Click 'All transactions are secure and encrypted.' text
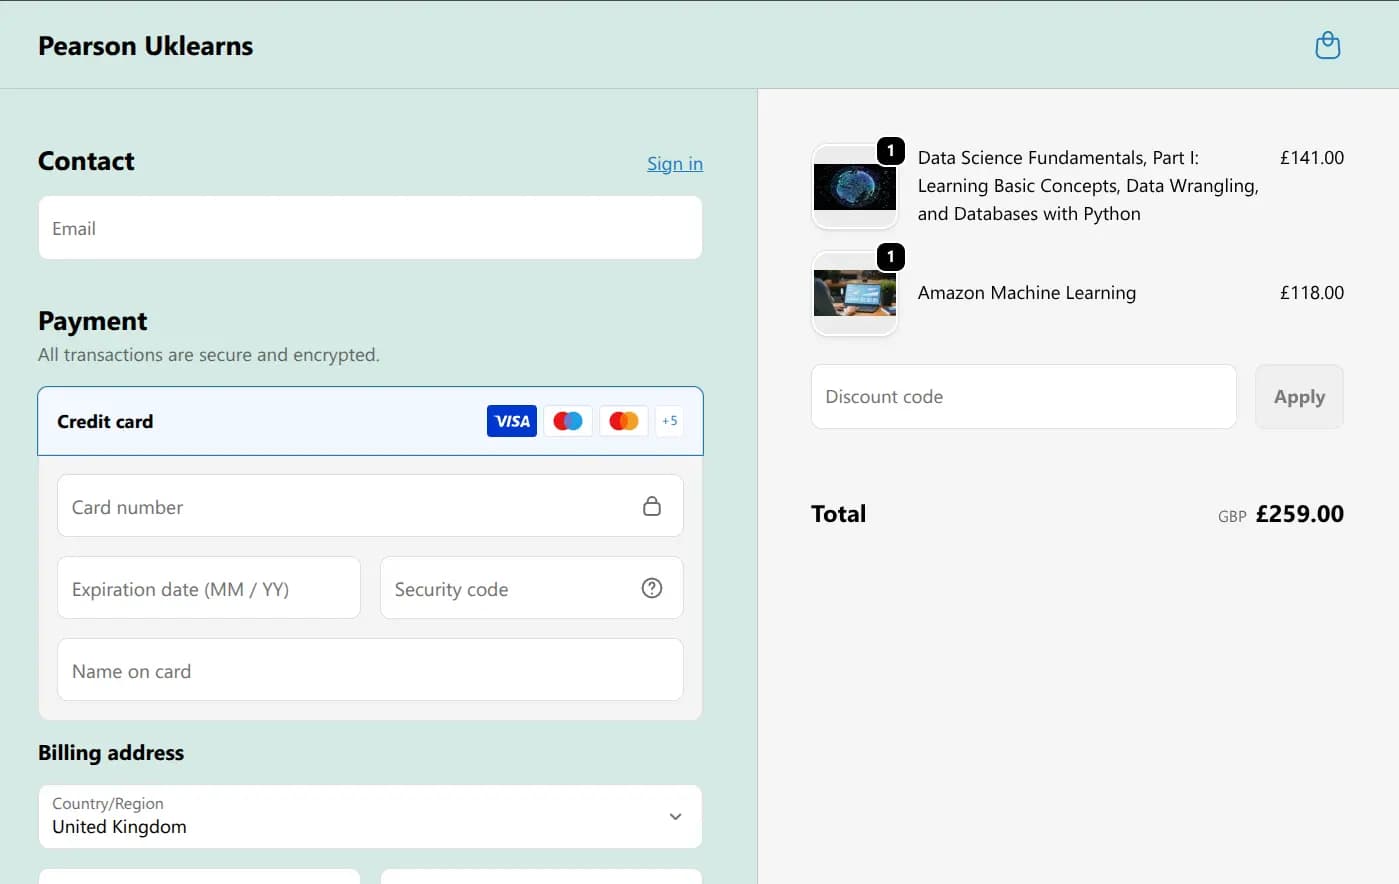This screenshot has width=1399, height=884. (209, 355)
